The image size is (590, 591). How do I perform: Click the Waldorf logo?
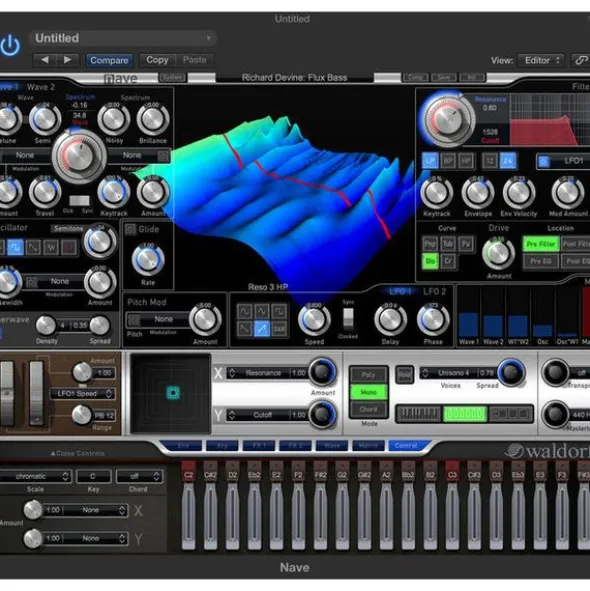[548, 452]
